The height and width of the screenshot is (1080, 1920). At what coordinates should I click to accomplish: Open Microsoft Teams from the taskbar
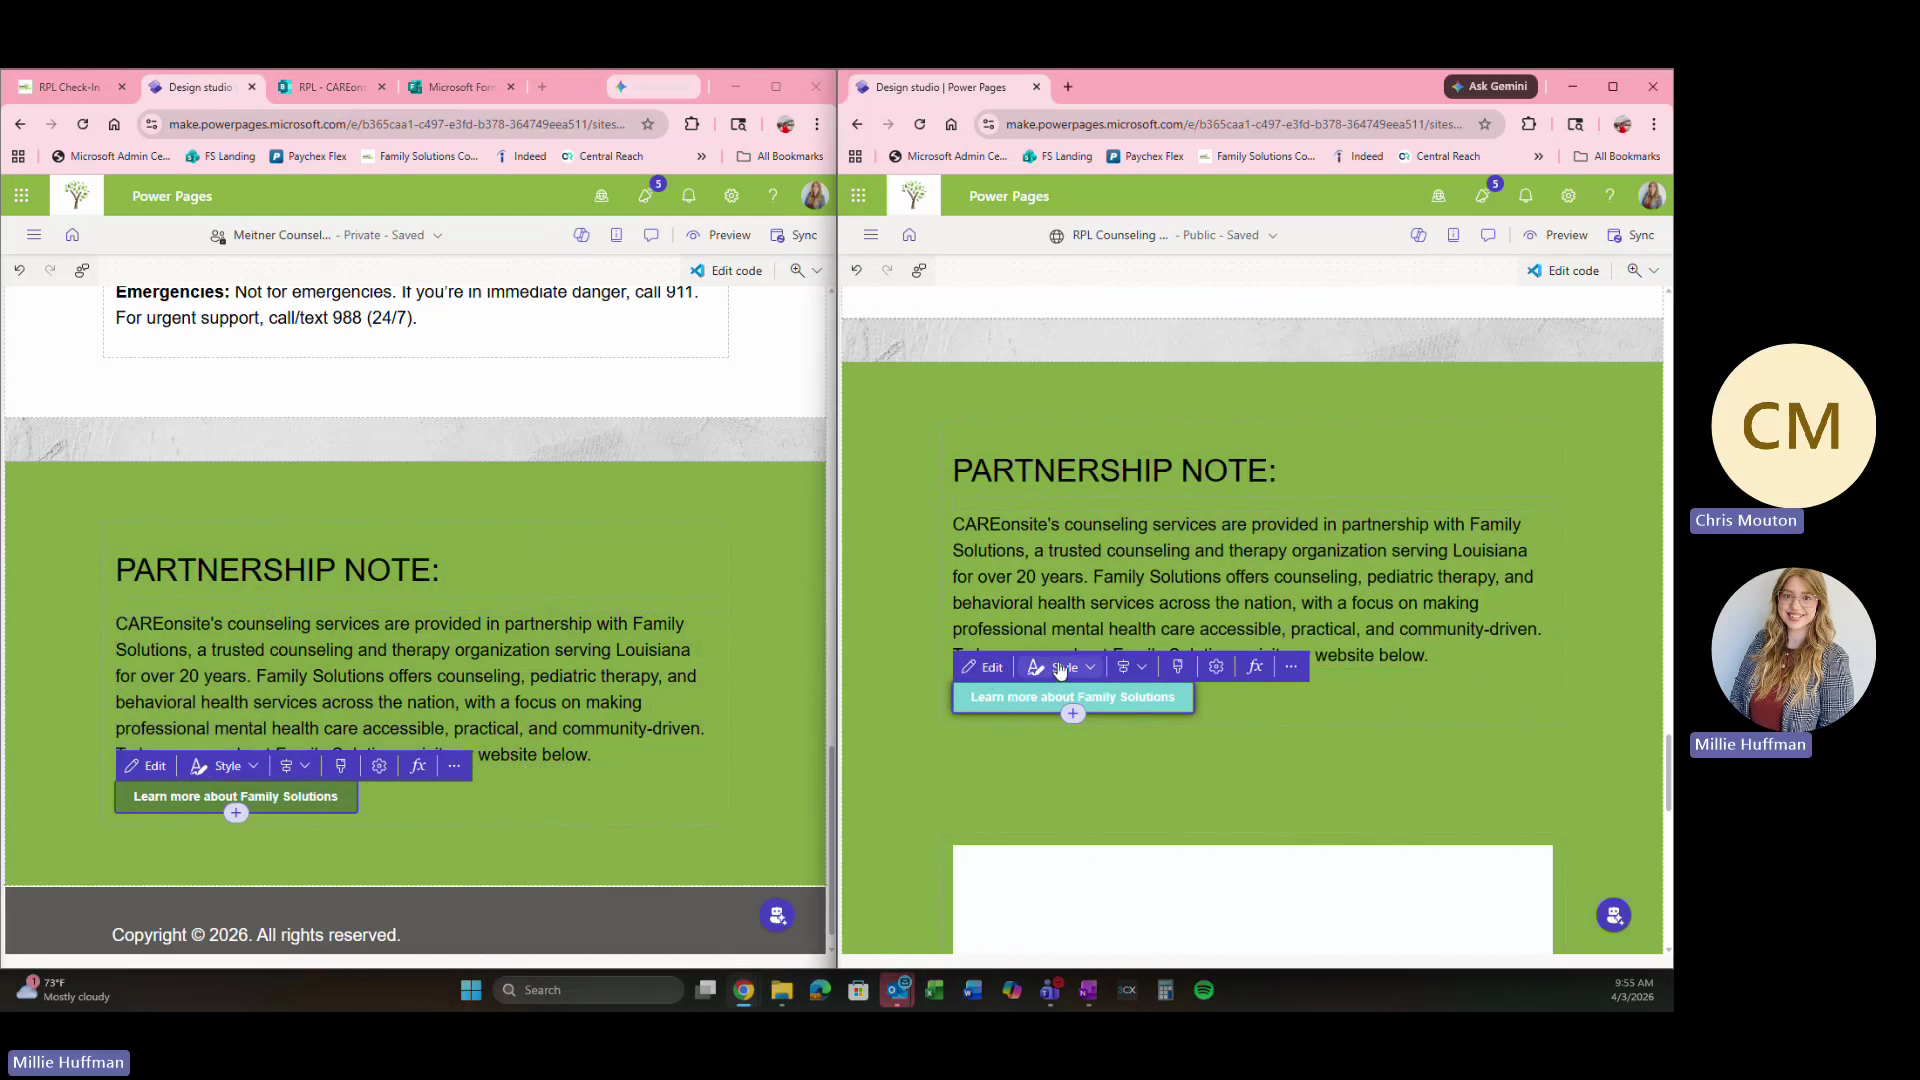coord(1050,990)
